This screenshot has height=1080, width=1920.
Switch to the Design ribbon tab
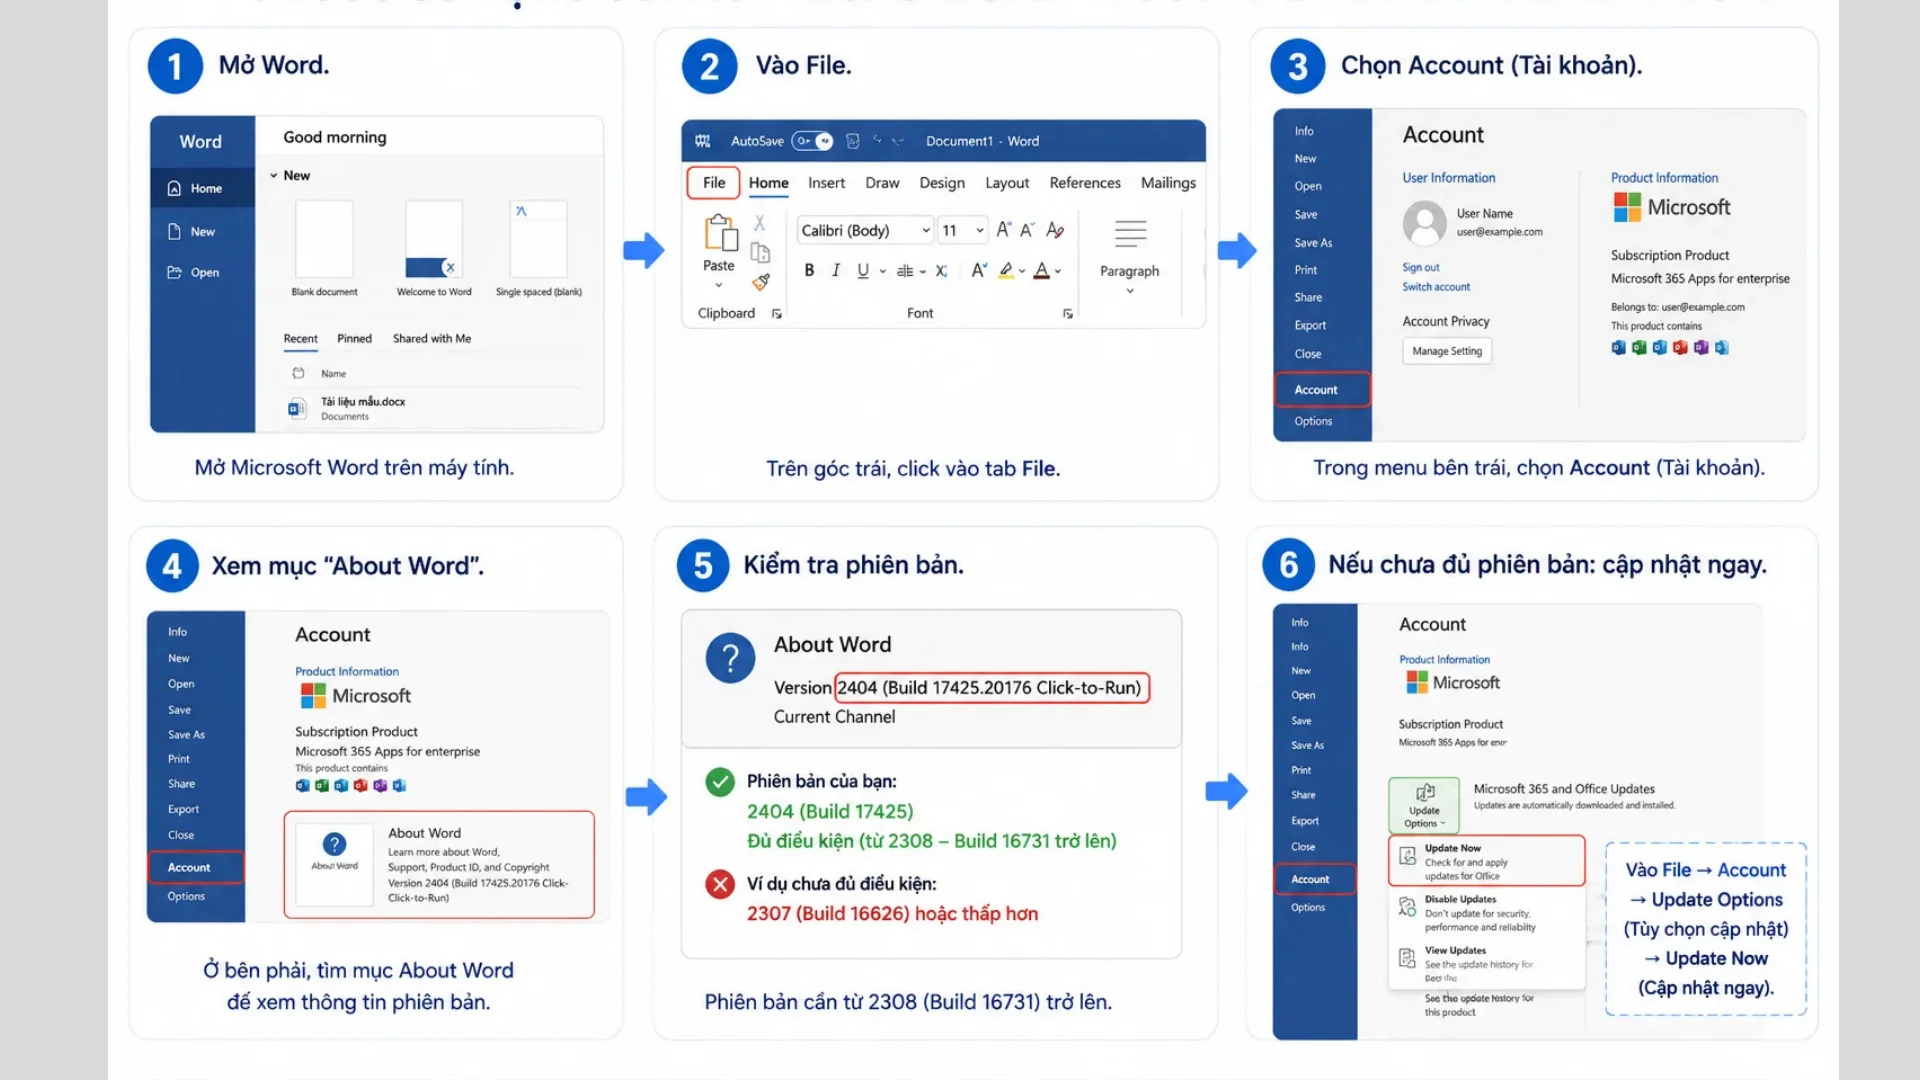pyautogui.click(x=942, y=183)
